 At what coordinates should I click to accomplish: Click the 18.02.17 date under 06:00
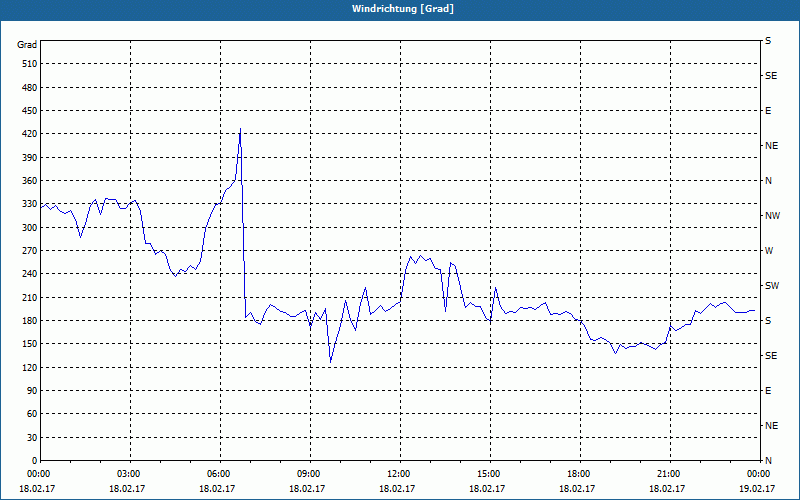coord(217,489)
